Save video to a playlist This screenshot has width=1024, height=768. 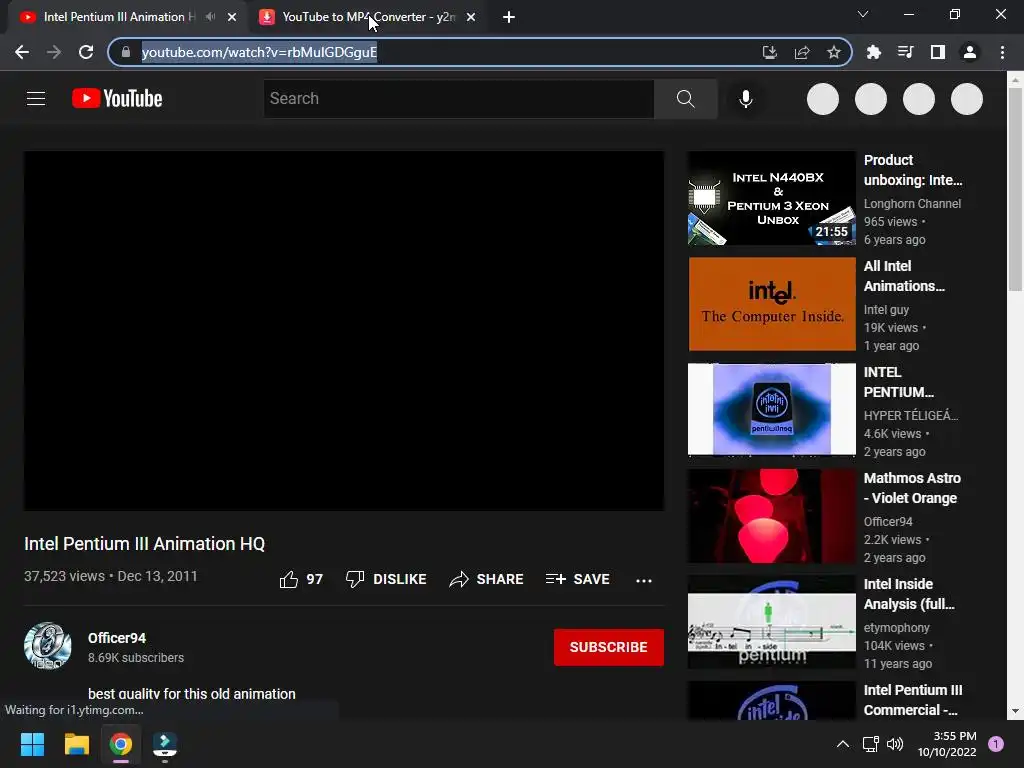coord(578,579)
